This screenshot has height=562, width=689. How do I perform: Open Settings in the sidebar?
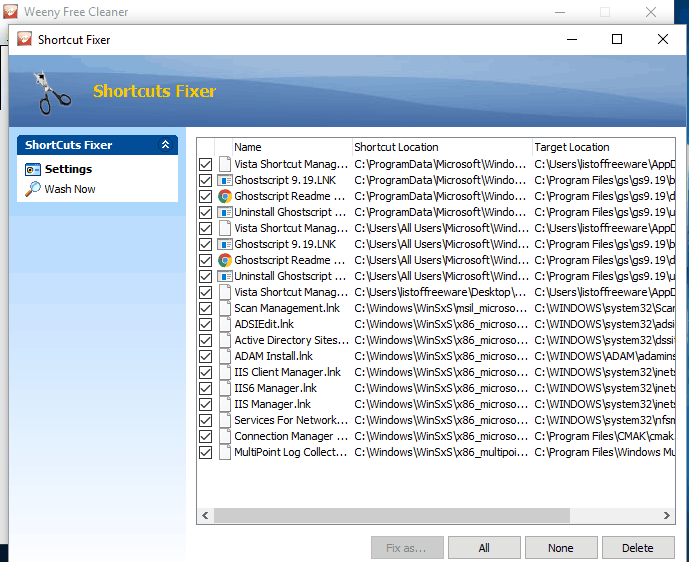68,169
